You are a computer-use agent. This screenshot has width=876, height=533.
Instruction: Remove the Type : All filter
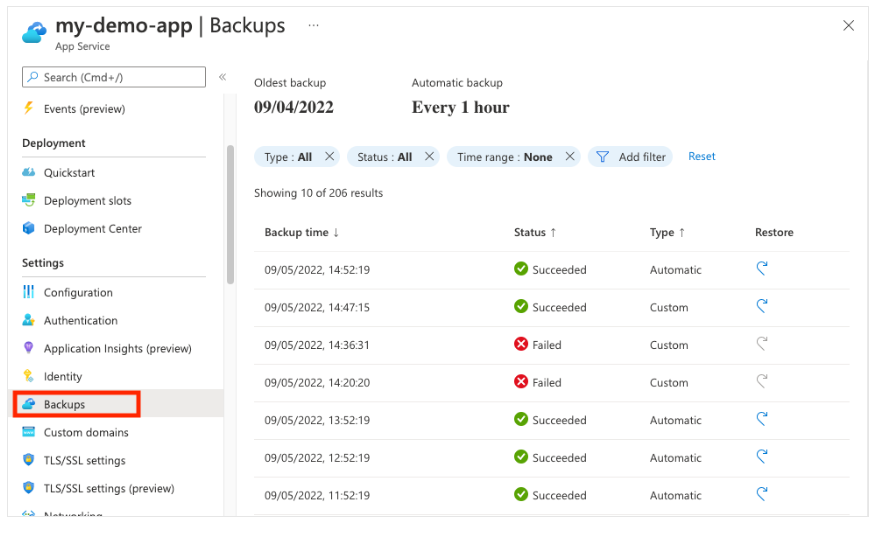pos(330,156)
